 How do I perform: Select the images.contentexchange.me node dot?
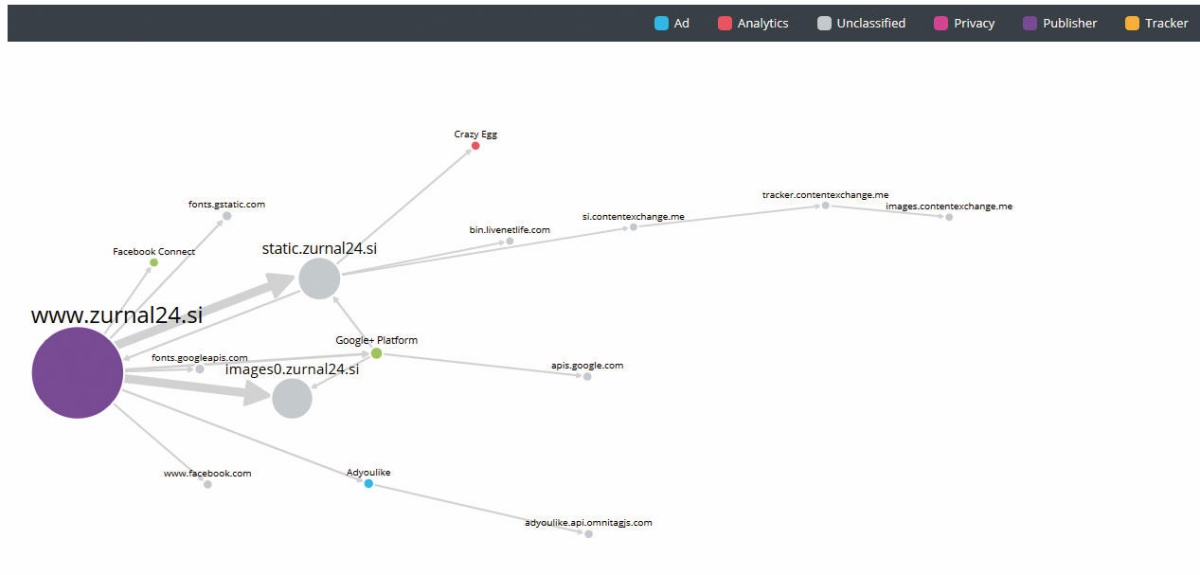(x=949, y=217)
